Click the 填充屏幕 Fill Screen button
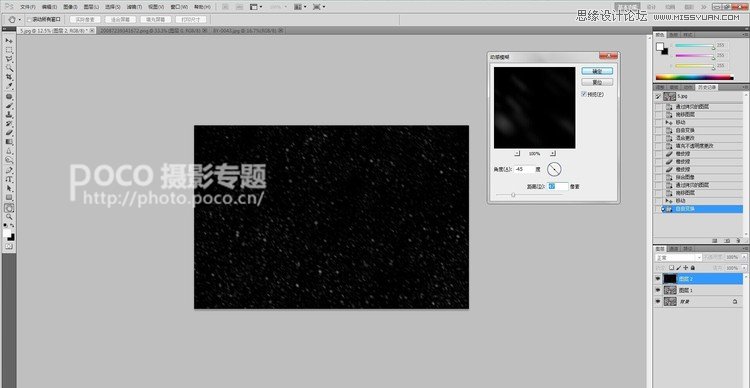The image size is (750, 388). (x=155, y=20)
